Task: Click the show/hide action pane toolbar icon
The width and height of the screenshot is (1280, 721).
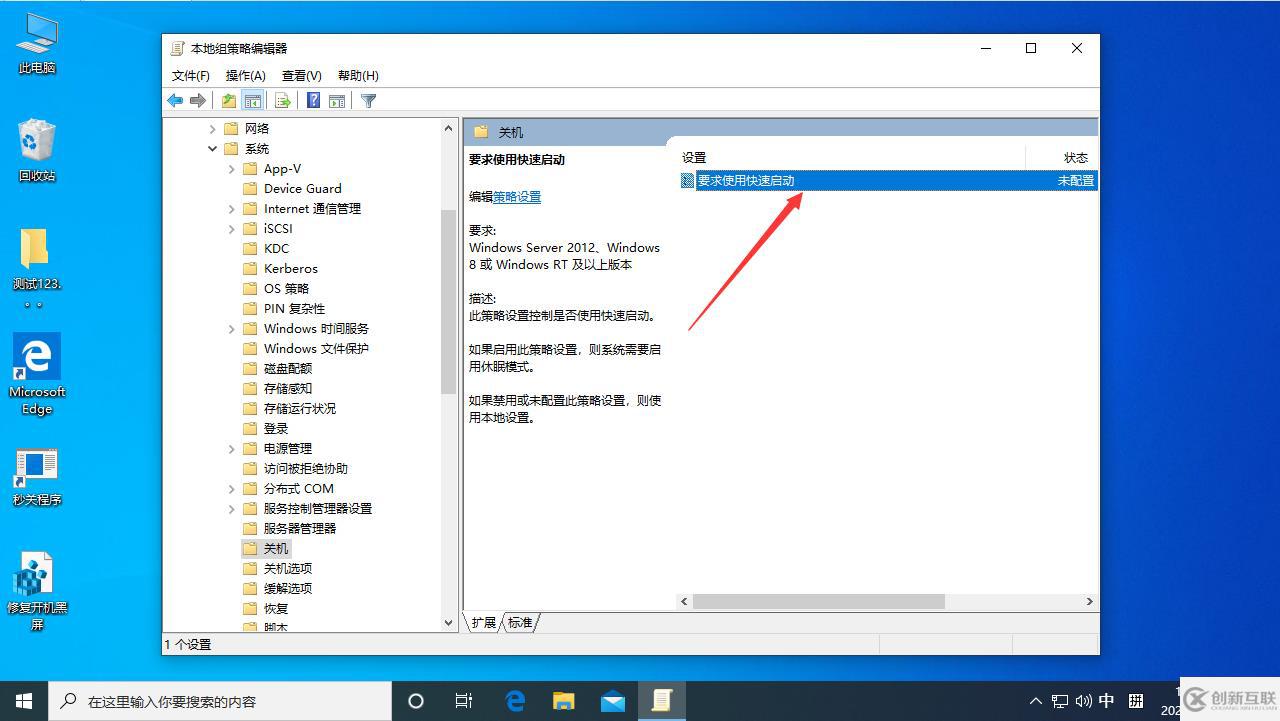Action: pos(337,100)
